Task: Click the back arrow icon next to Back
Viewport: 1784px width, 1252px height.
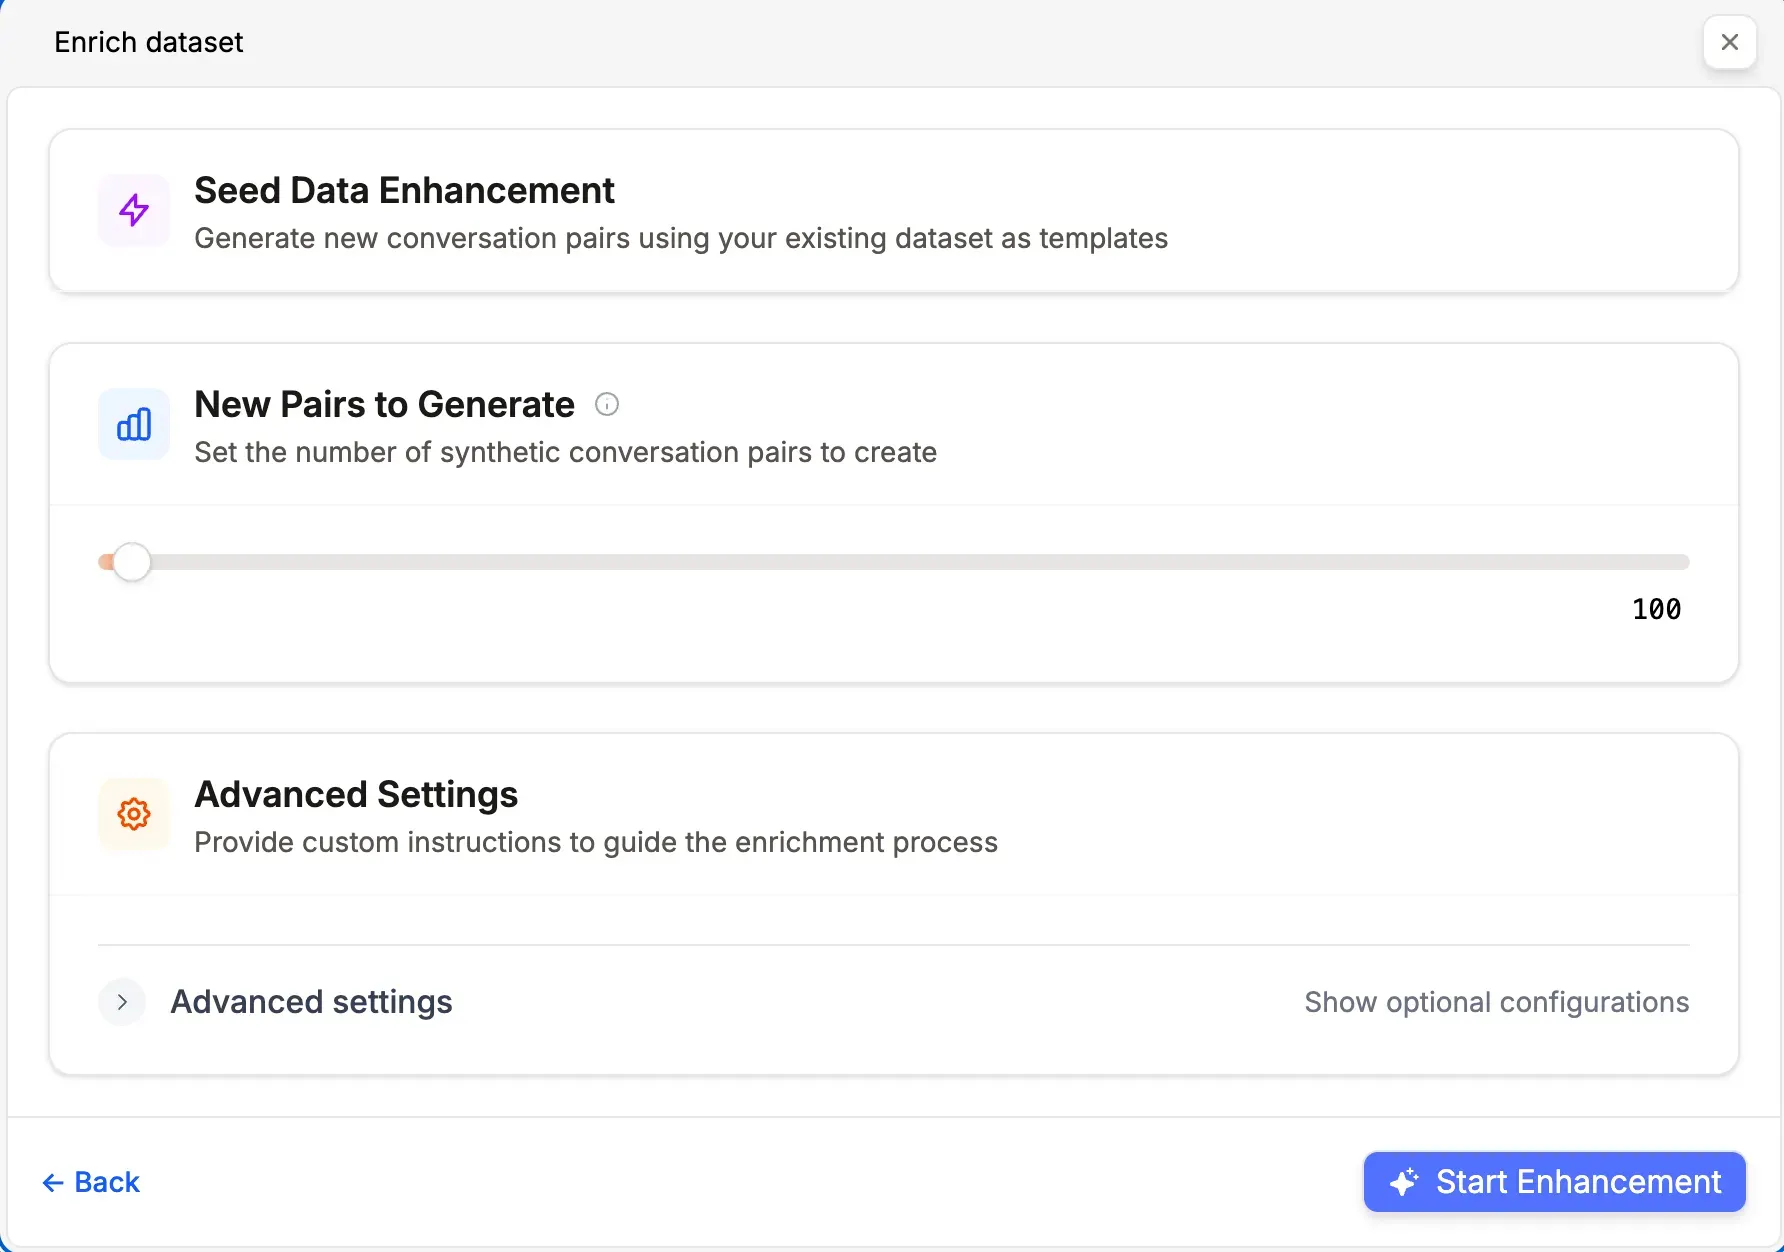Action: [54, 1182]
